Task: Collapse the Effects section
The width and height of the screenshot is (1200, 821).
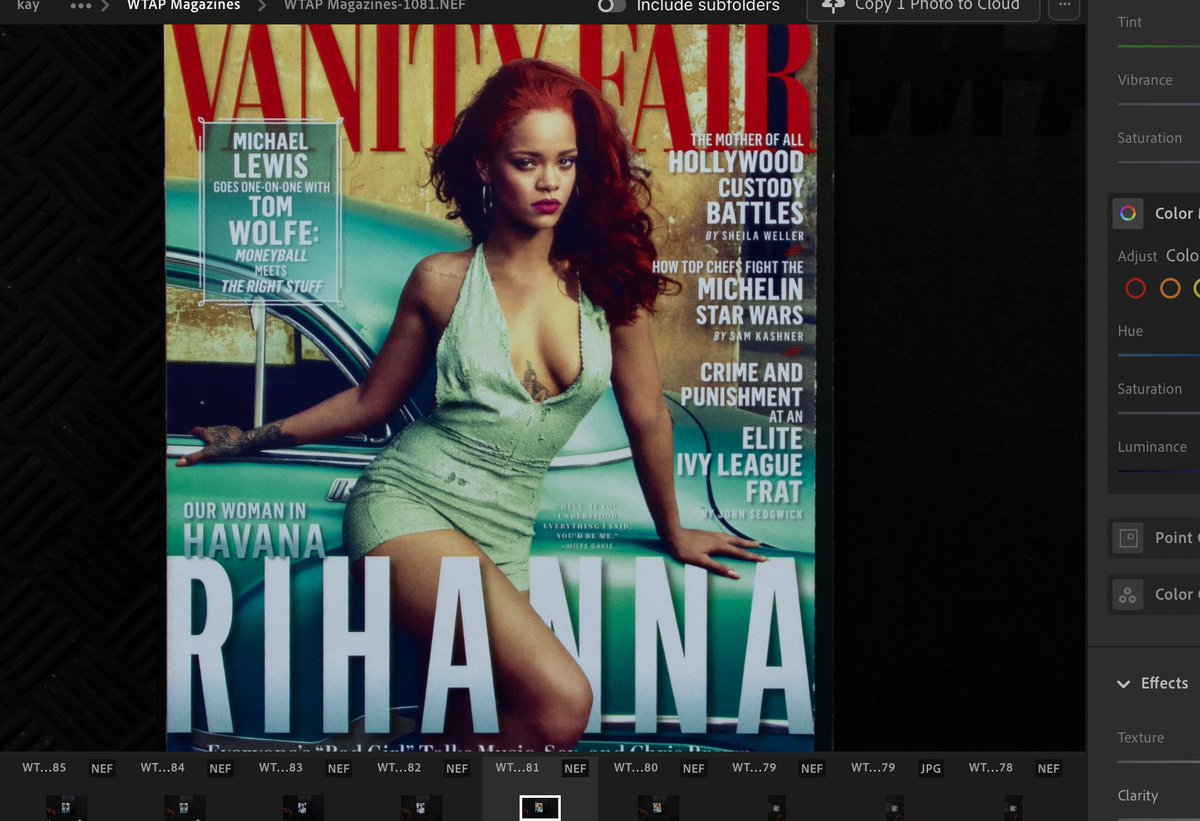Action: coord(1124,684)
